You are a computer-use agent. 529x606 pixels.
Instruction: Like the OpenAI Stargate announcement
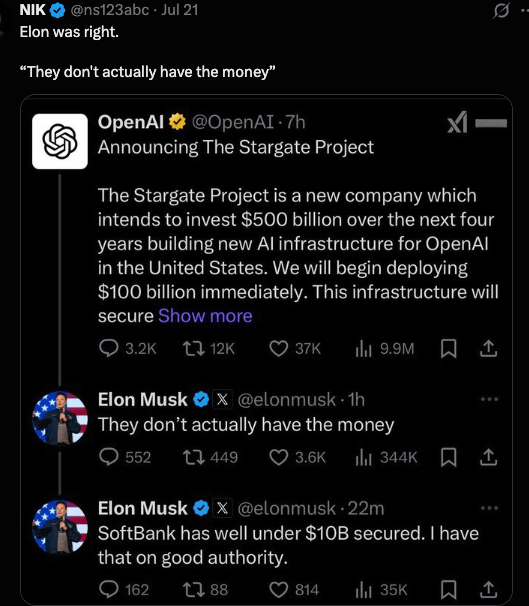(278, 348)
